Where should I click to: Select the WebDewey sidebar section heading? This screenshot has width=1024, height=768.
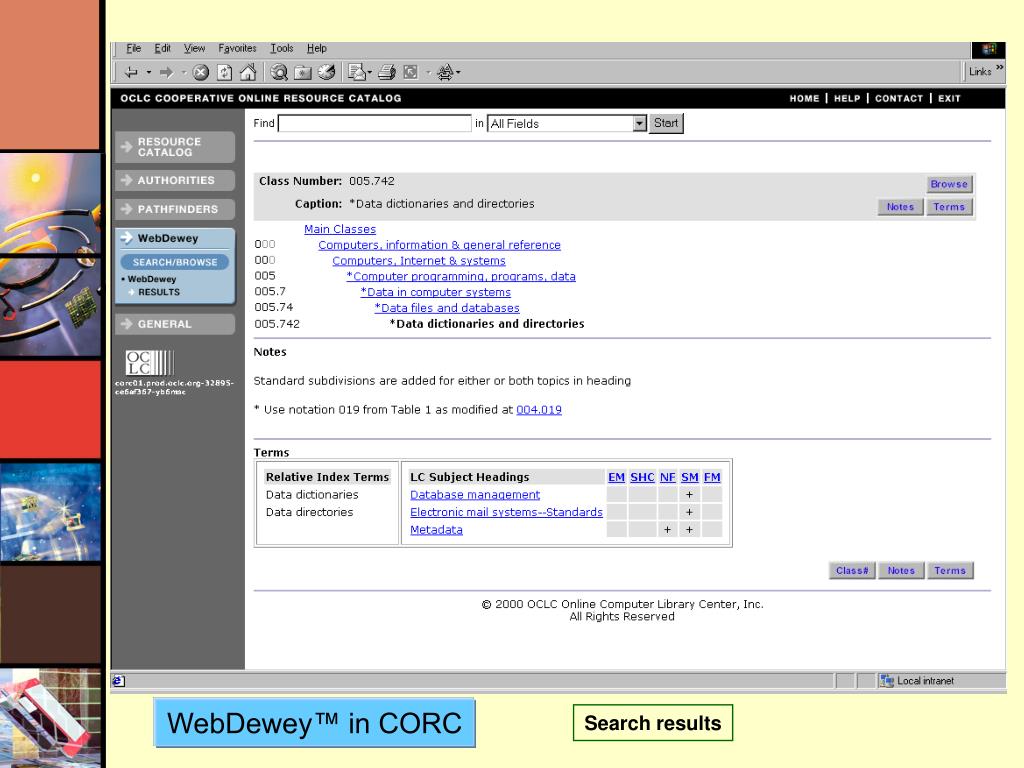pos(167,238)
